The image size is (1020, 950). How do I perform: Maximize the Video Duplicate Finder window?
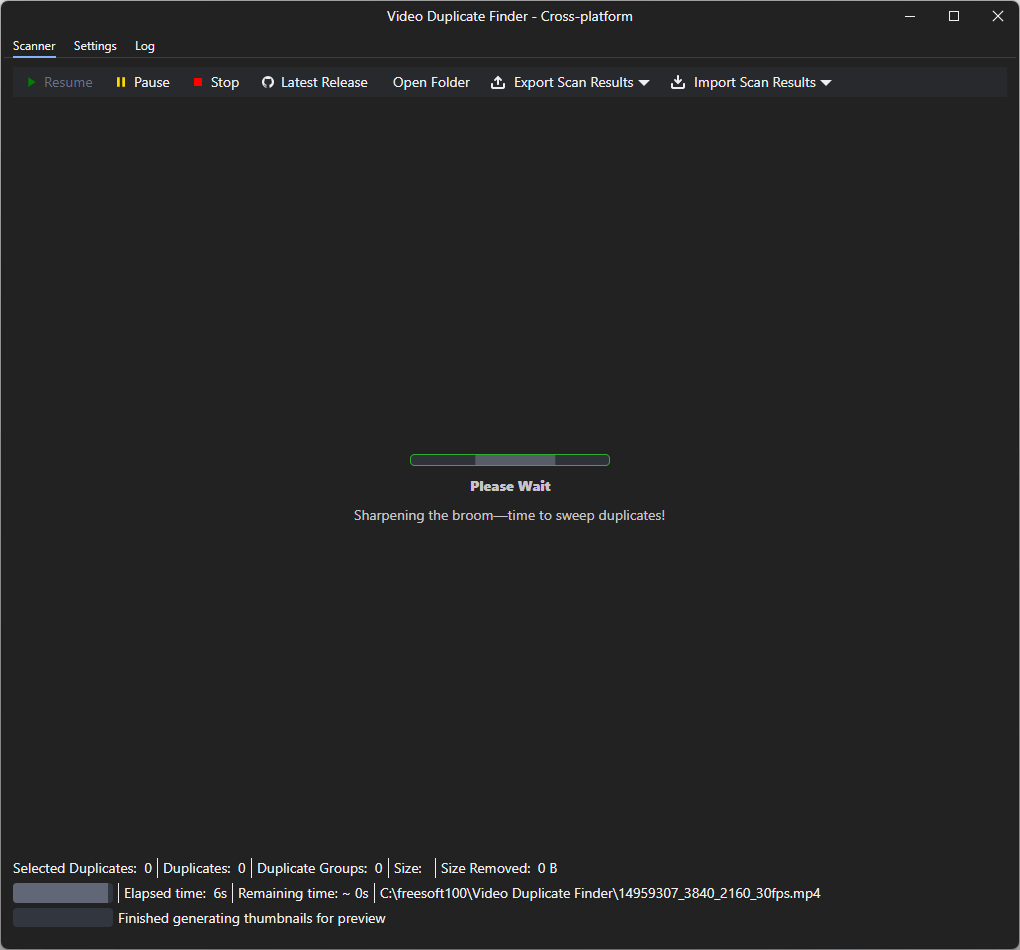(x=954, y=16)
